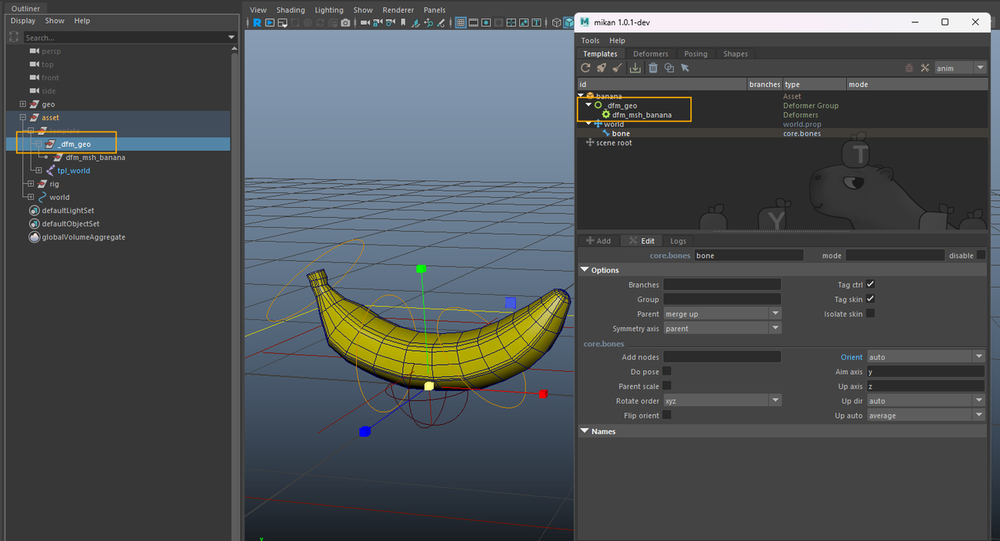Click the crossed tools icon beside anim
Image resolution: width=1000 pixels, height=541 pixels.
pos(925,68)
